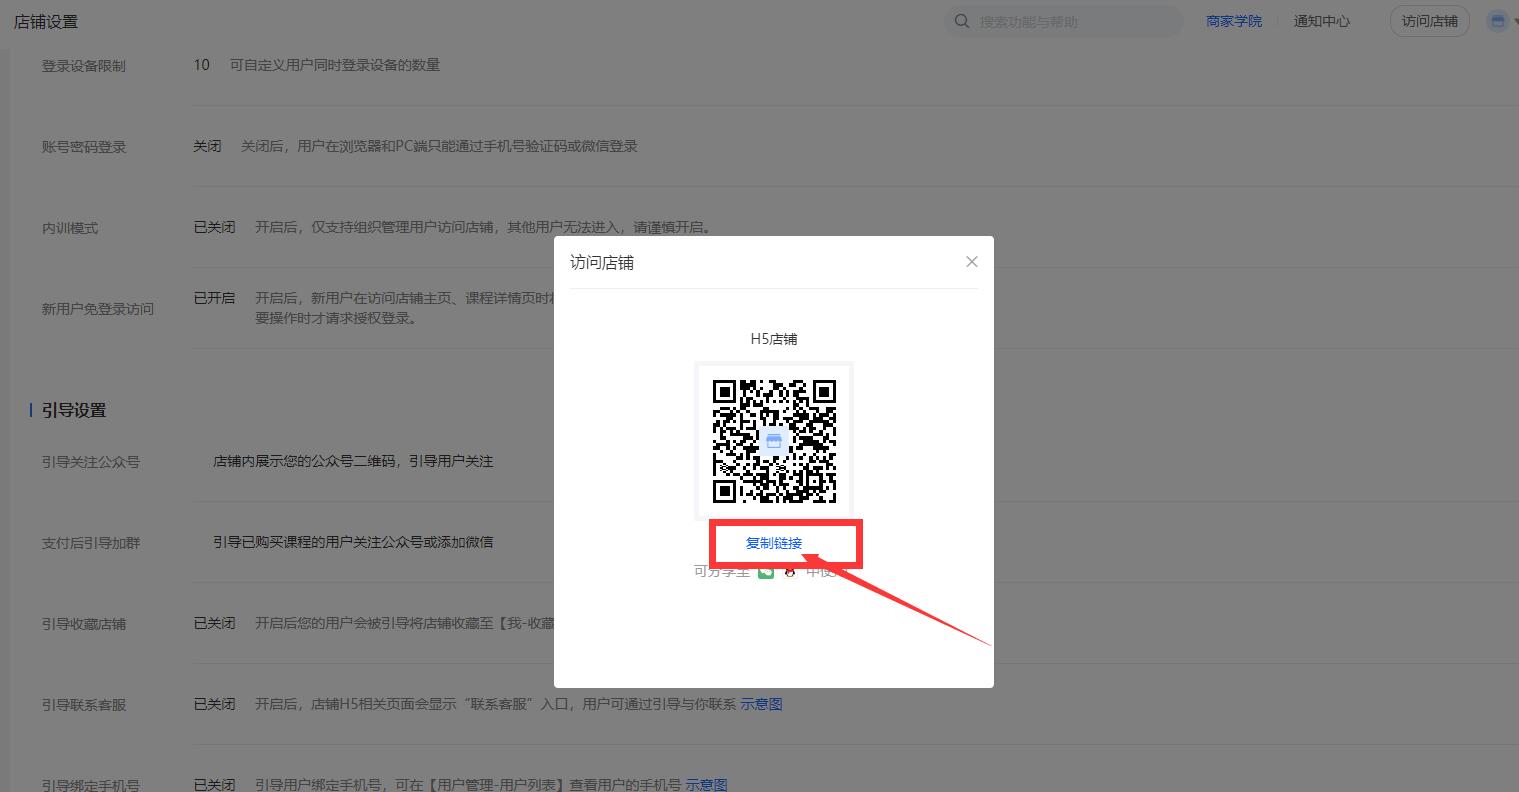Viewport: 1519px width, 792px height.
Task: Click the store avatar icon at top right
Action: point(1497,21)
